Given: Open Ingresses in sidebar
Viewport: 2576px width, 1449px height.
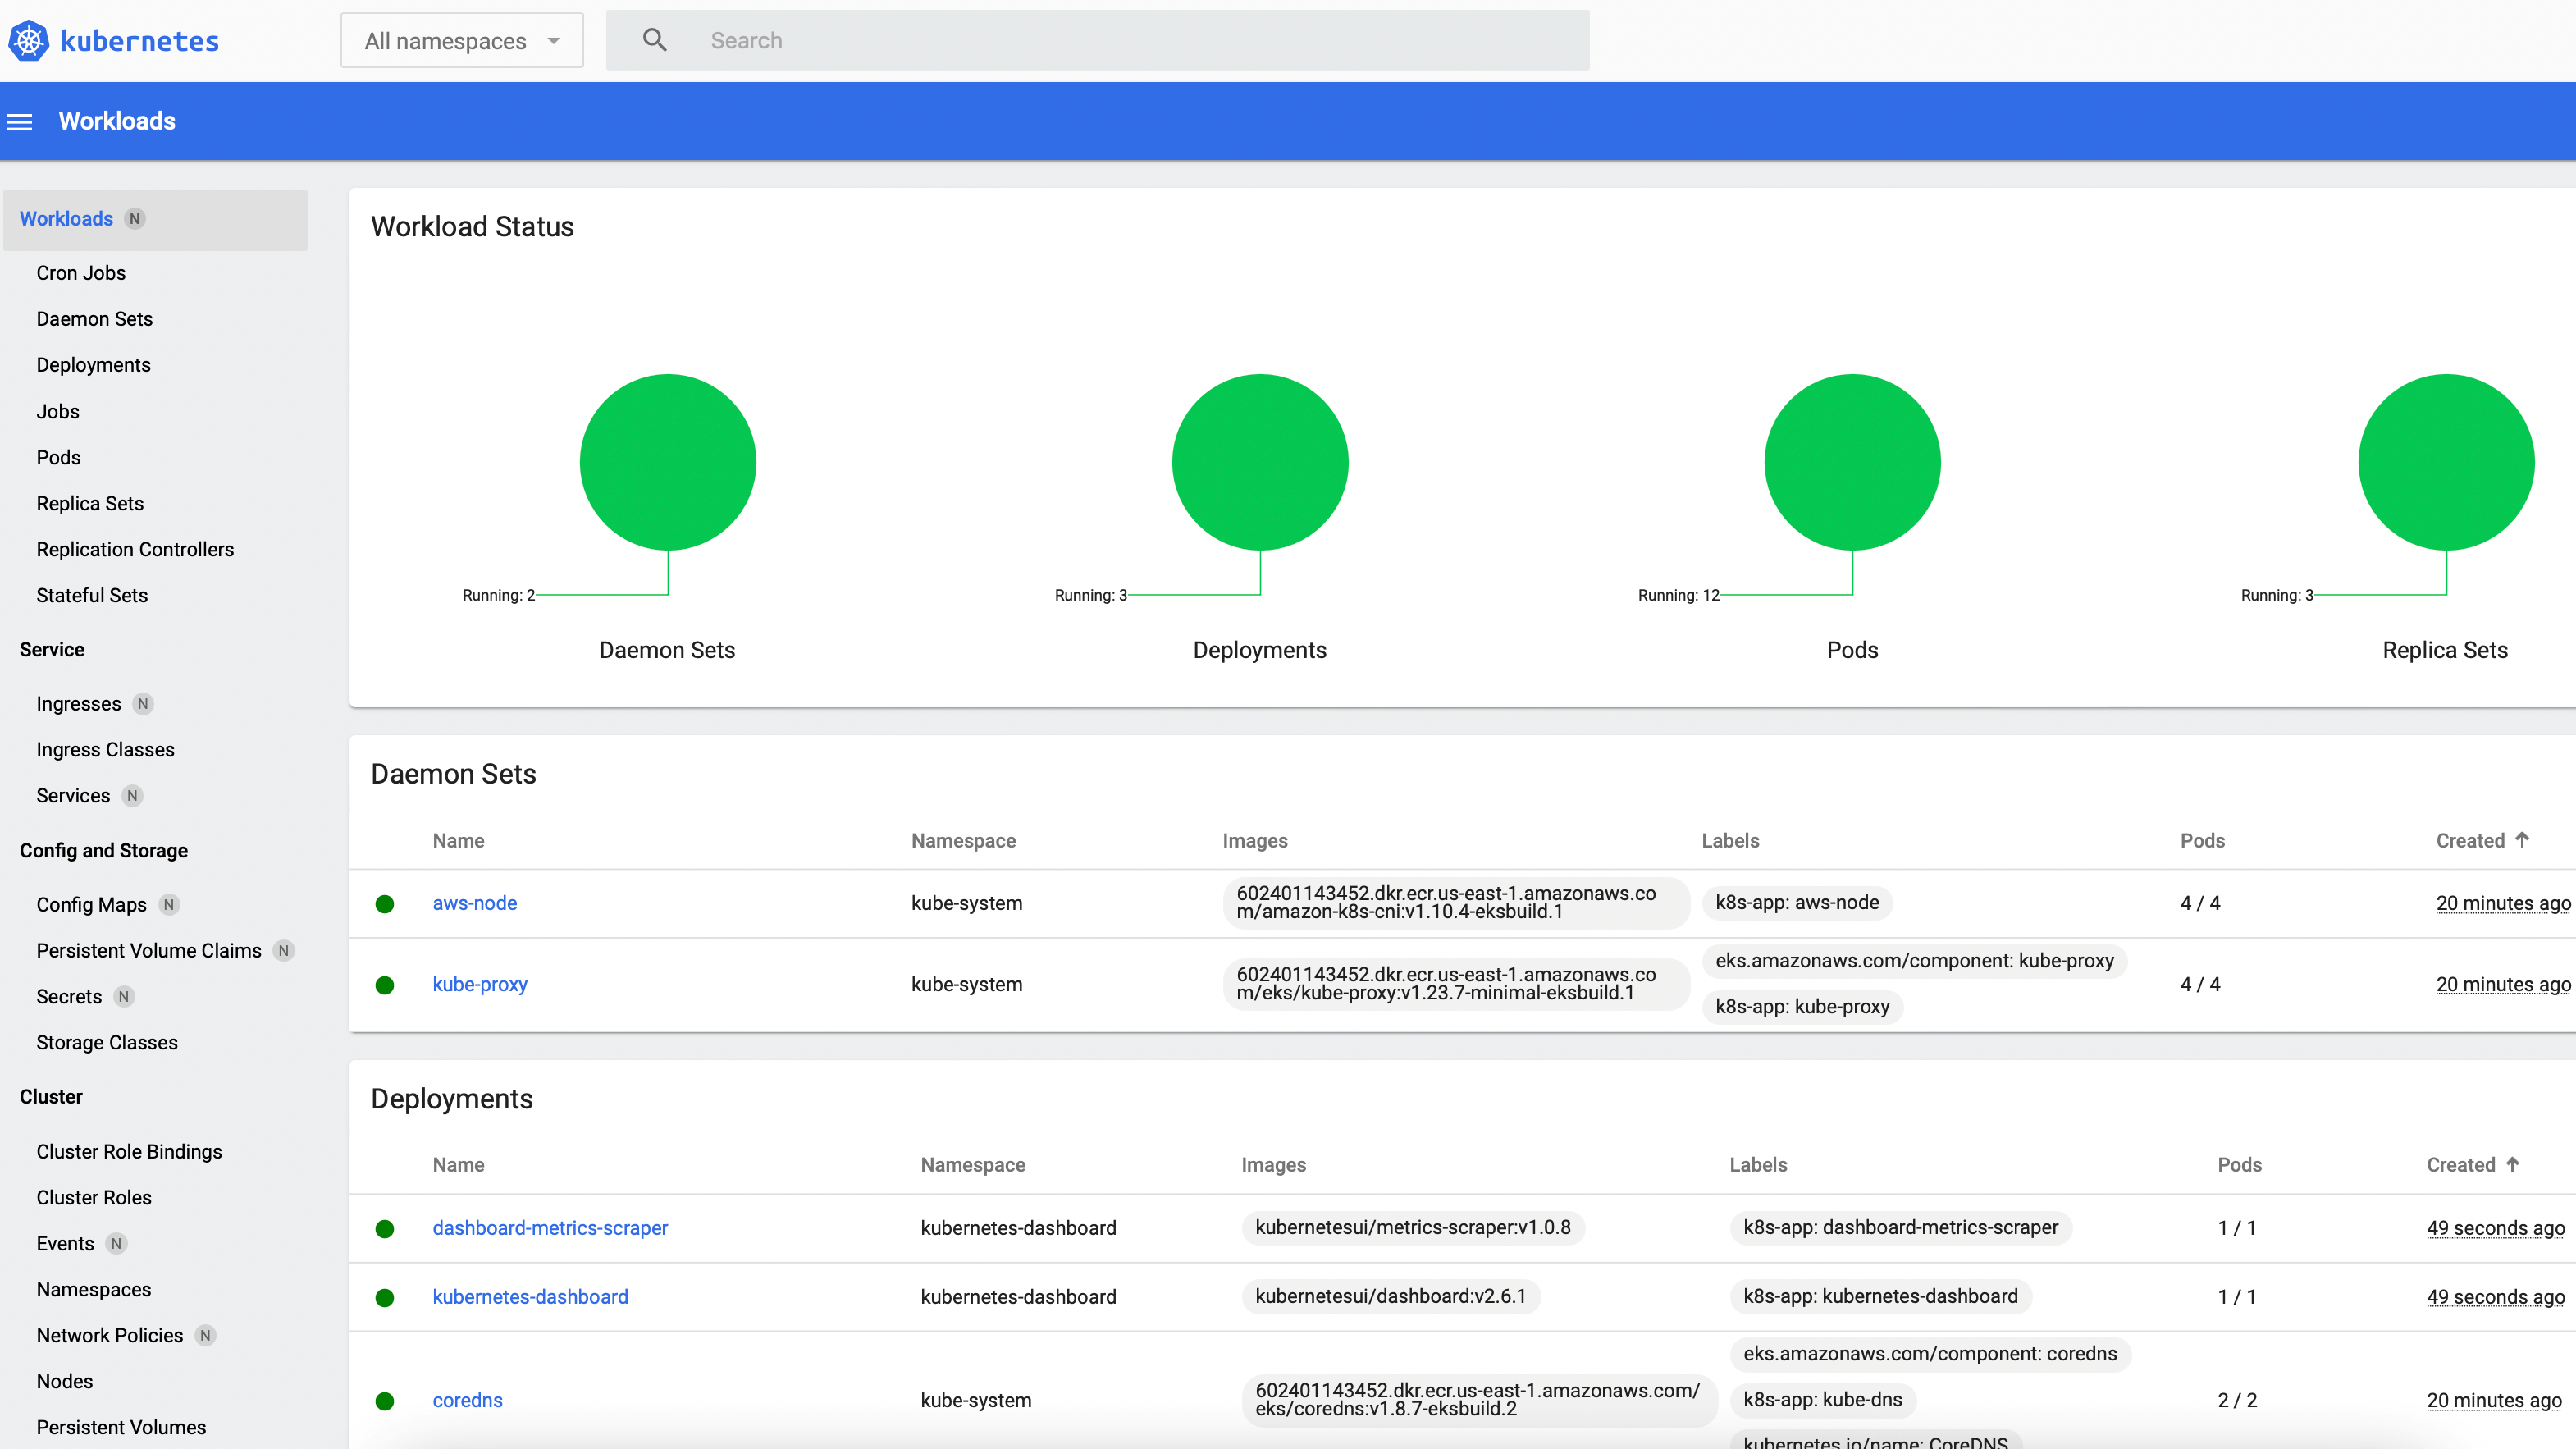Looking at the screenshot, I should 78,704.
